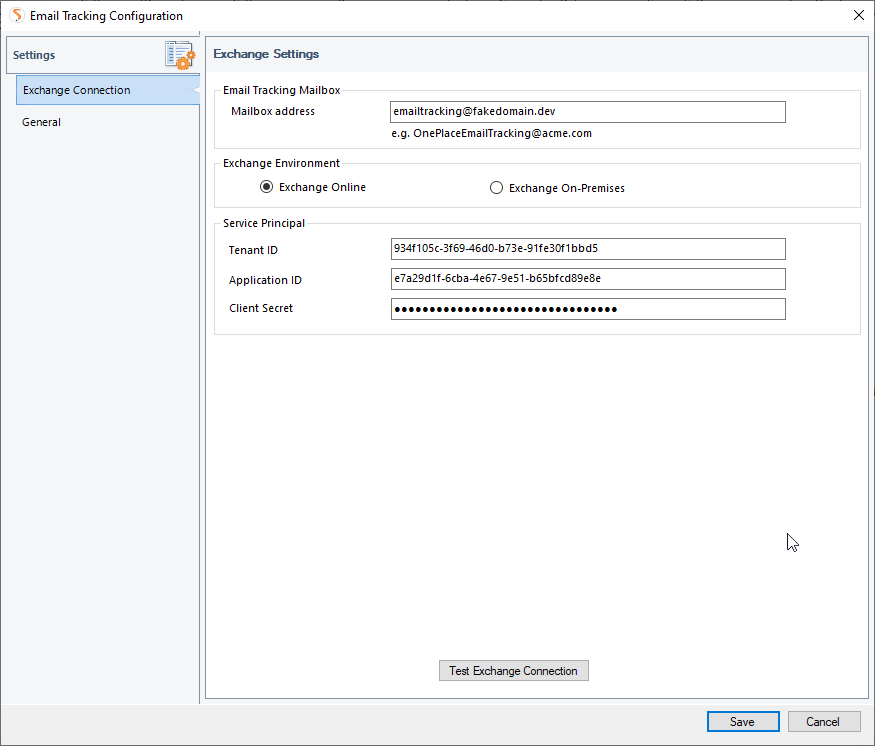Save the email tracking configuration
This screenshot has height=746, width=875.
(742, 722)
